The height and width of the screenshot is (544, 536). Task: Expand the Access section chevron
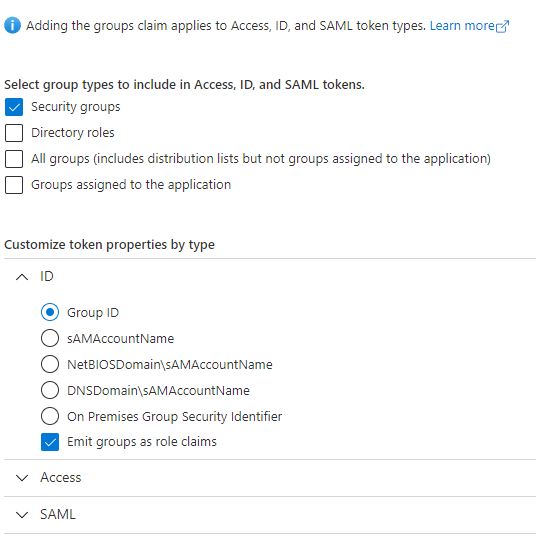coord(22,478)
